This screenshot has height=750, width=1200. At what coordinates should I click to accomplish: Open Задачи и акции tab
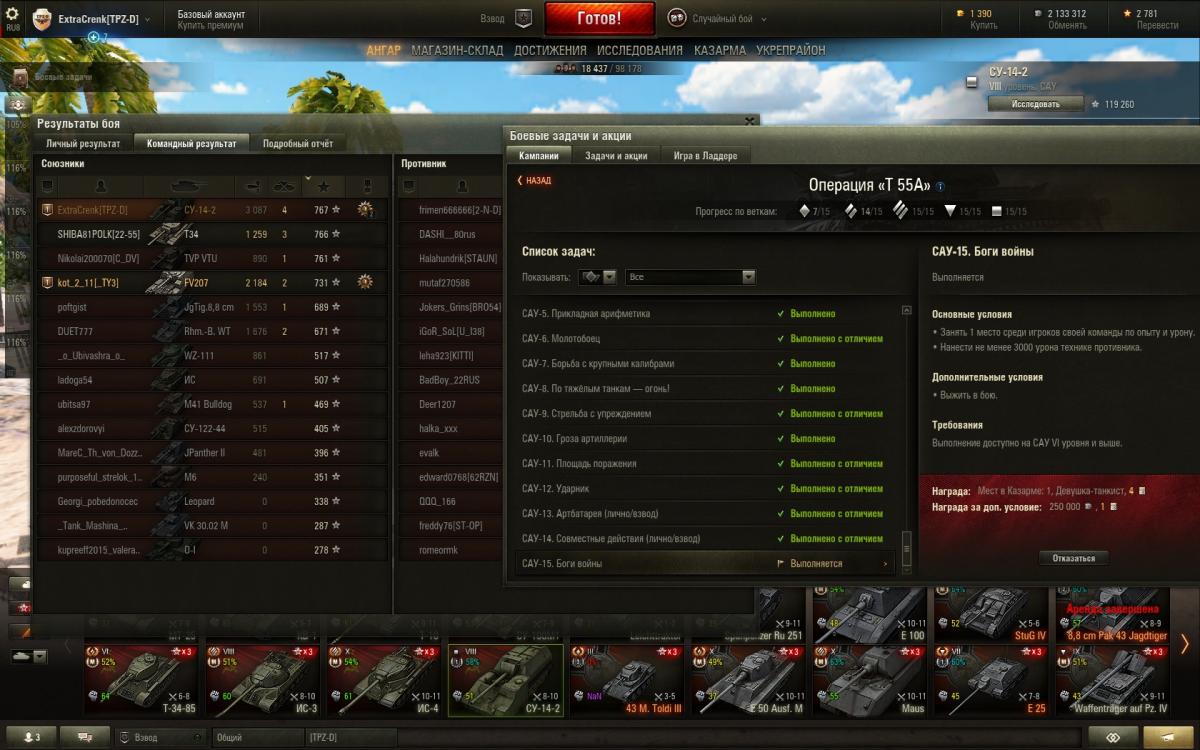[616, 155]
